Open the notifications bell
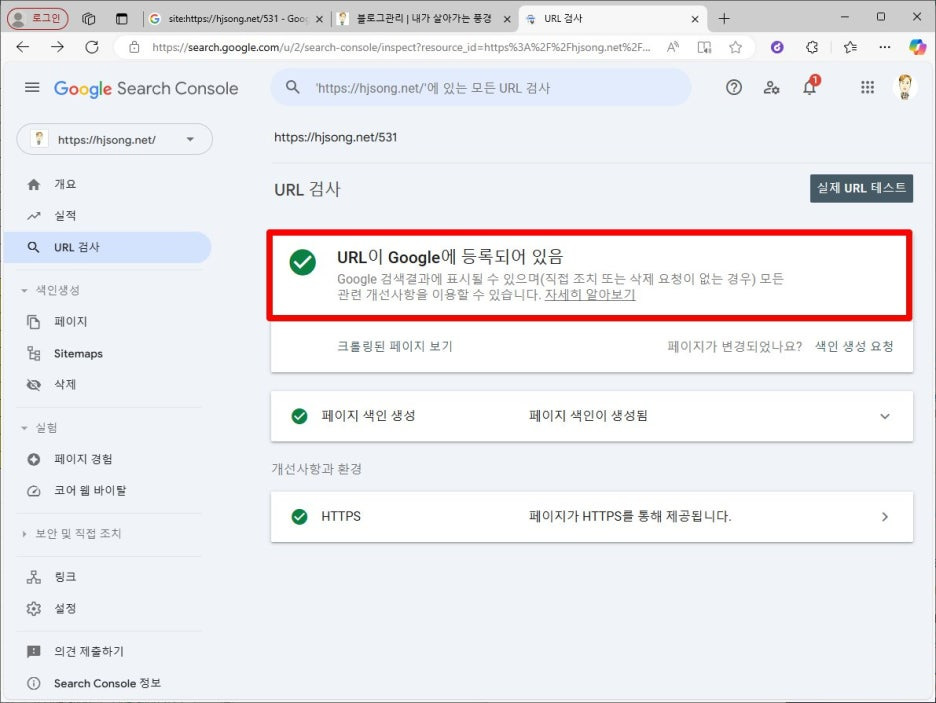936x703 pixels. tap(810, 87)
